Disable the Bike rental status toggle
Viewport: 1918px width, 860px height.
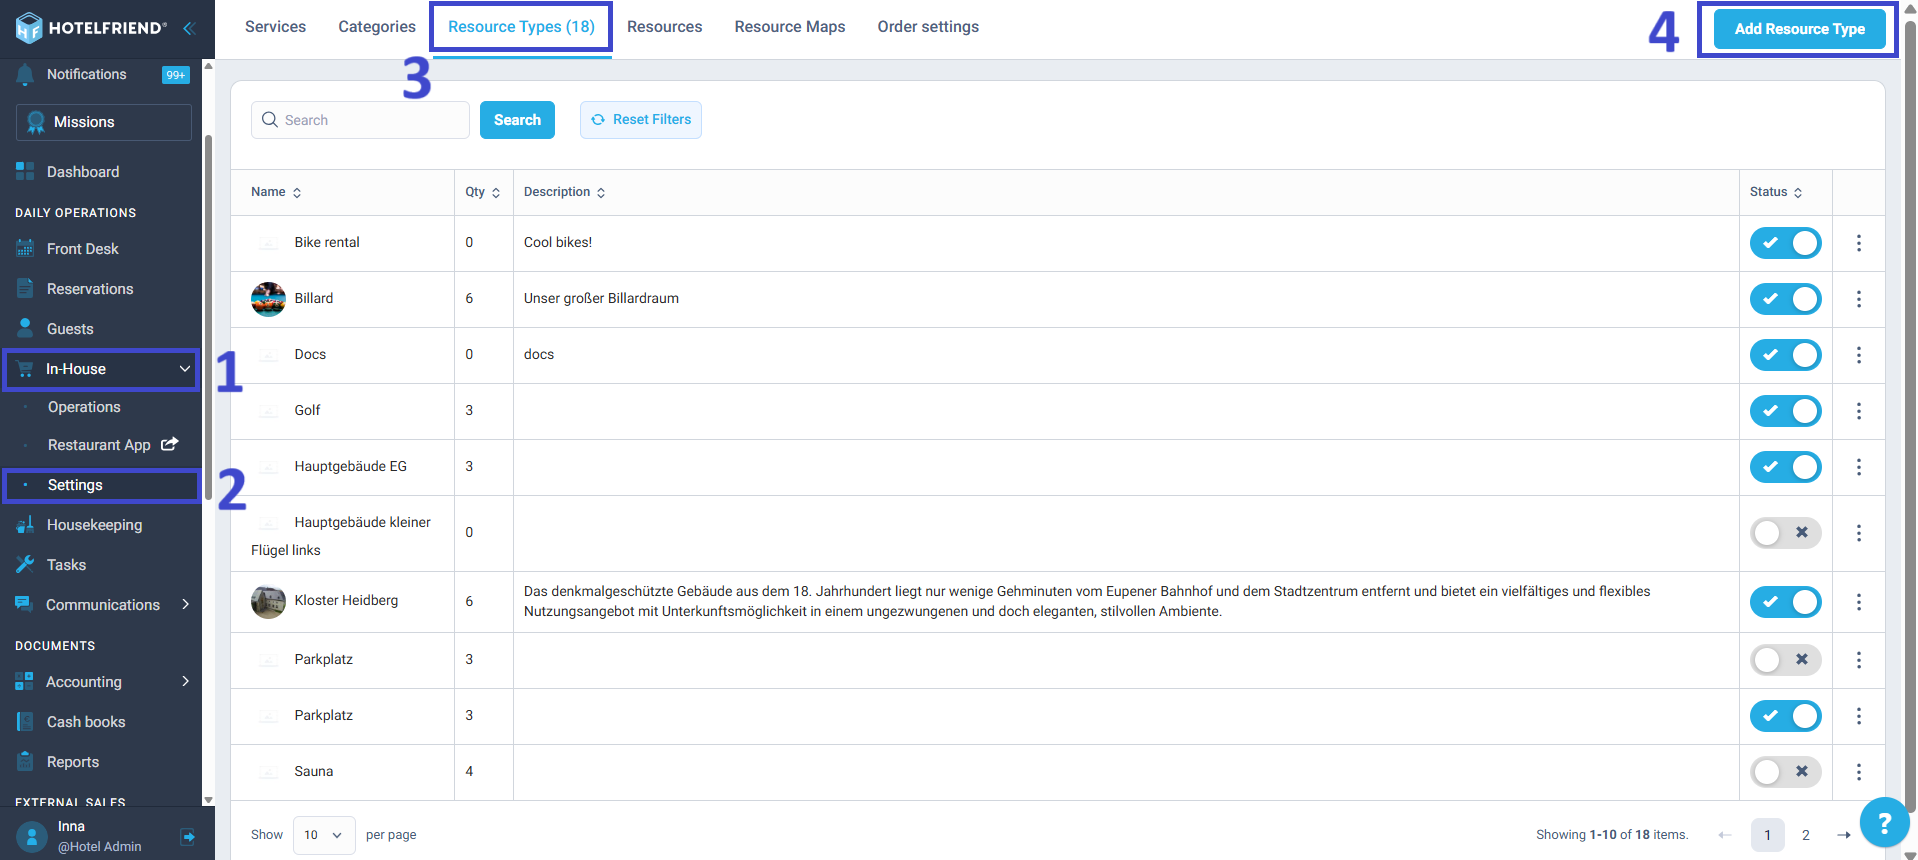1786,243
